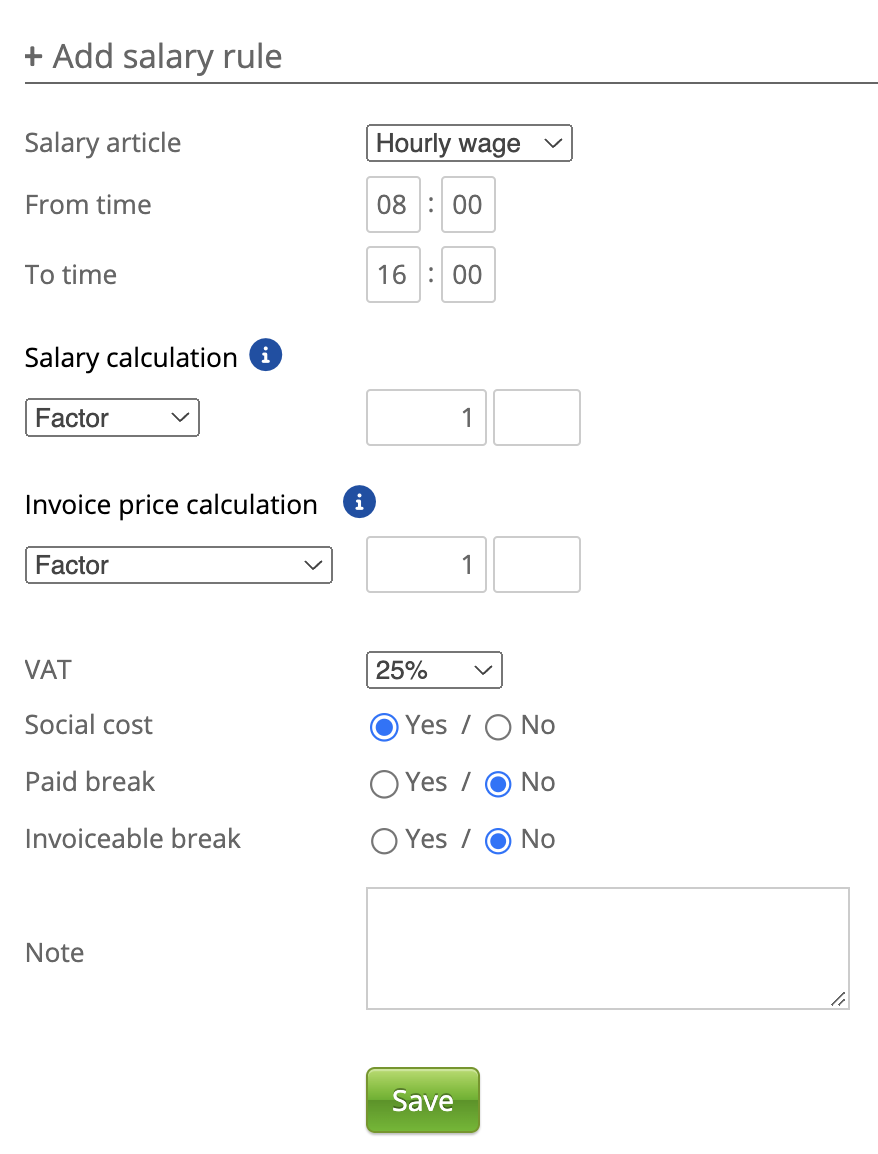Click the Salary calculation info icon
878x1154 pixels.
coord(266,355)
